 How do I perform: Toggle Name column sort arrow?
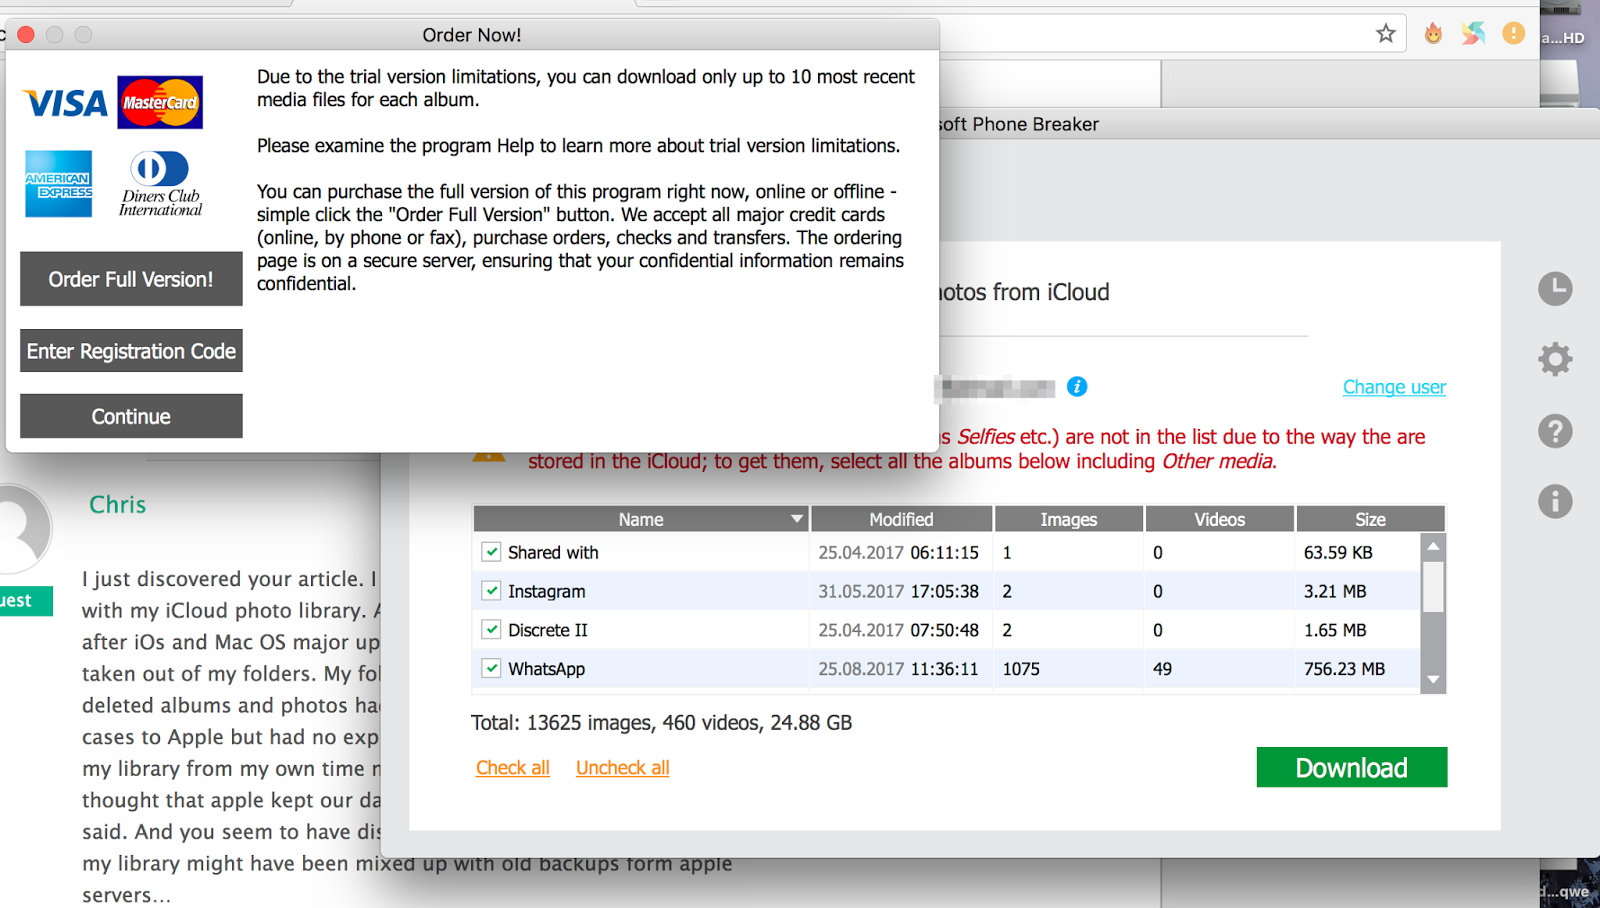click(x=797, y=519)
